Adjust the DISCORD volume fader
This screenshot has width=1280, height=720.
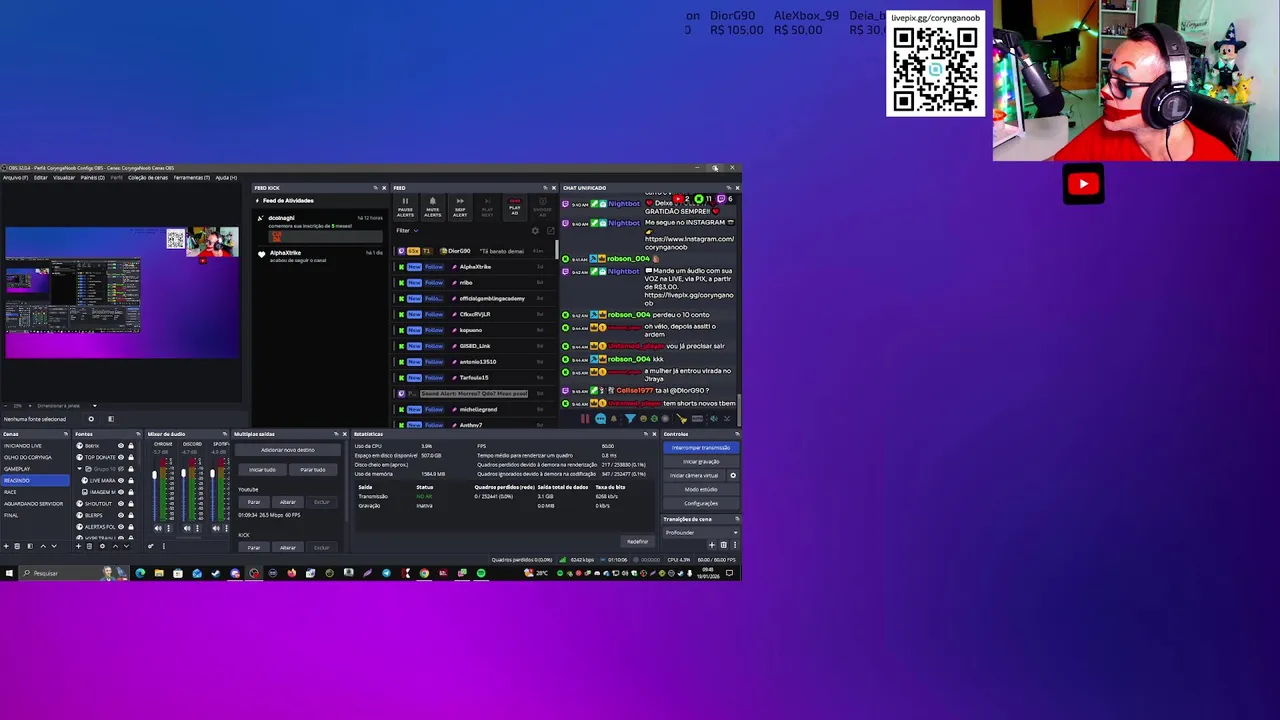tap(183, 473)
